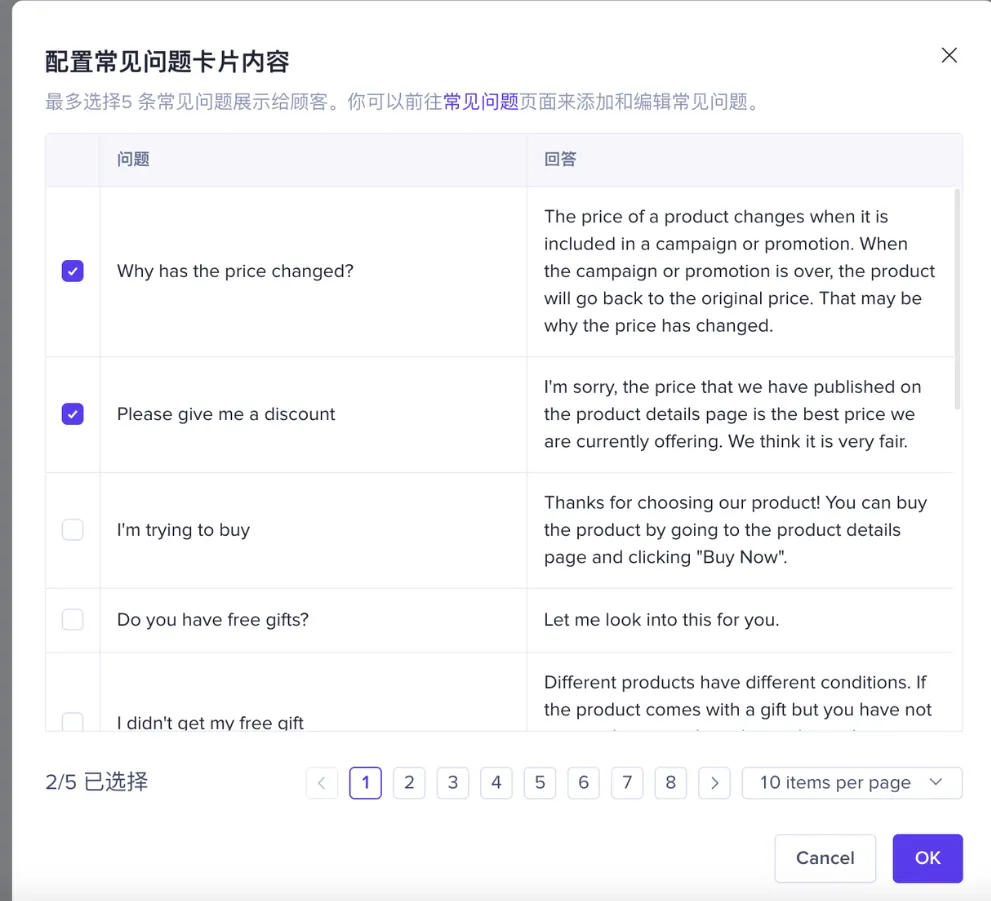Click the answer starting "Thanks for choosing our product!"
This screenshot has height=901, width=991.
click(736, 530)
